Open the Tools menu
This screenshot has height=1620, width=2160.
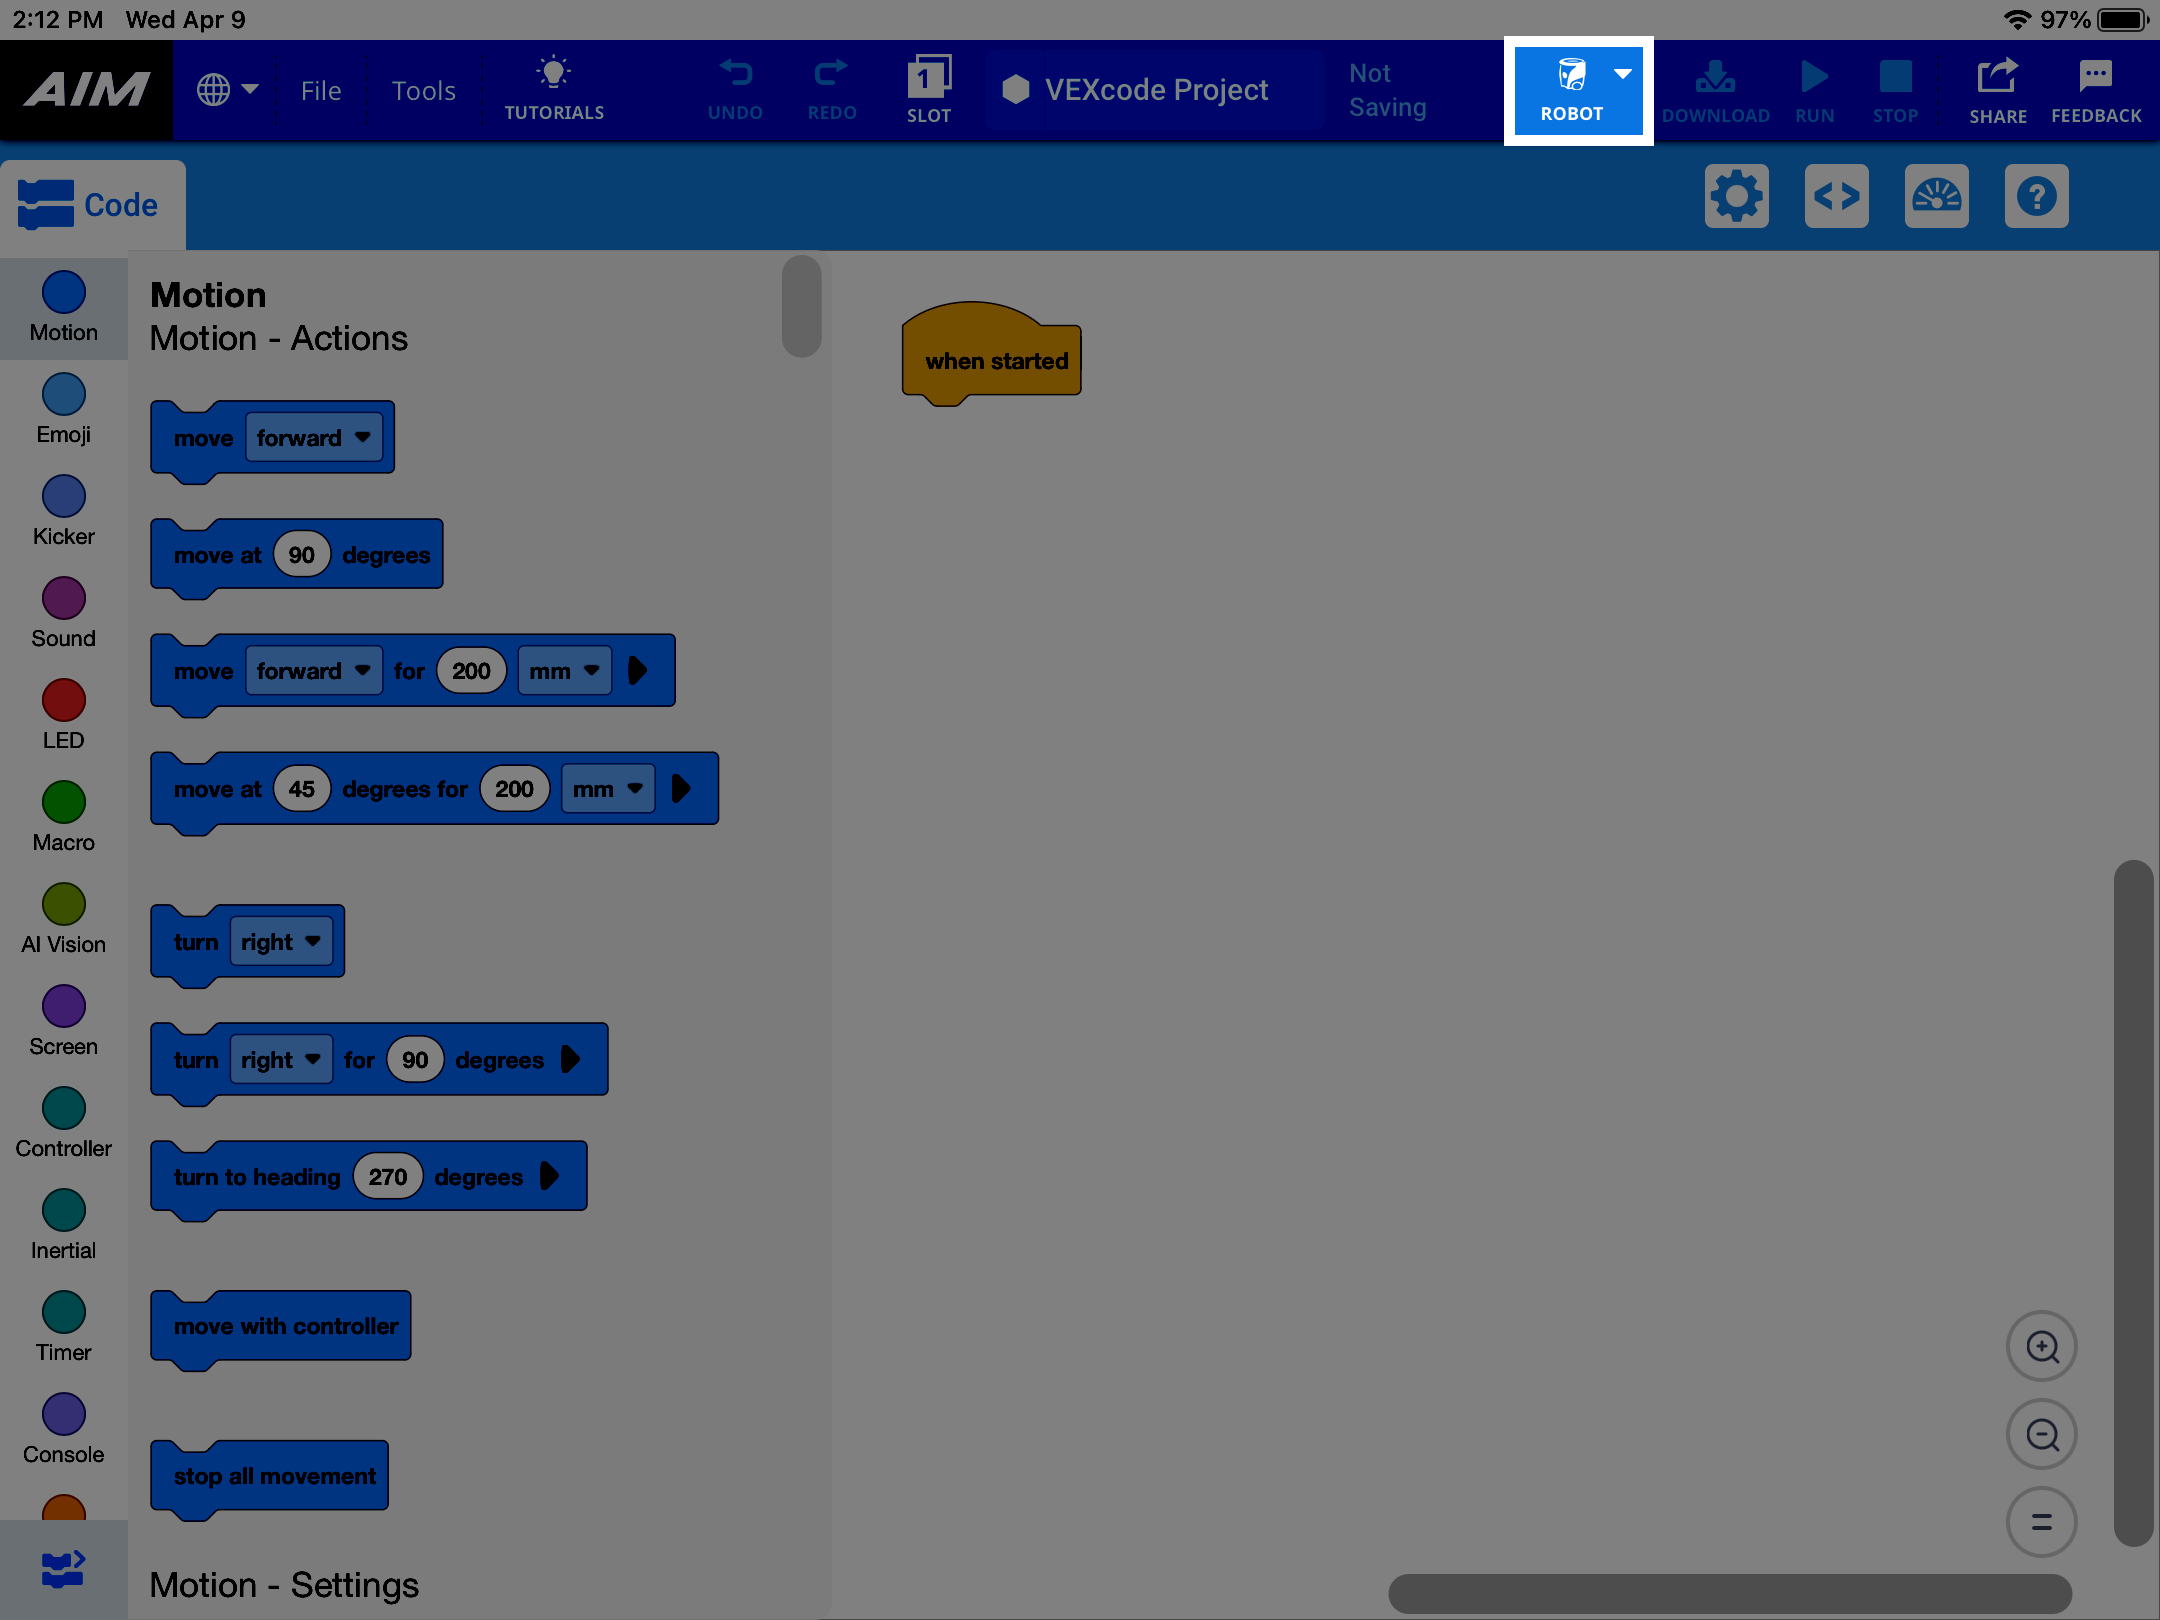pos(424,90)
